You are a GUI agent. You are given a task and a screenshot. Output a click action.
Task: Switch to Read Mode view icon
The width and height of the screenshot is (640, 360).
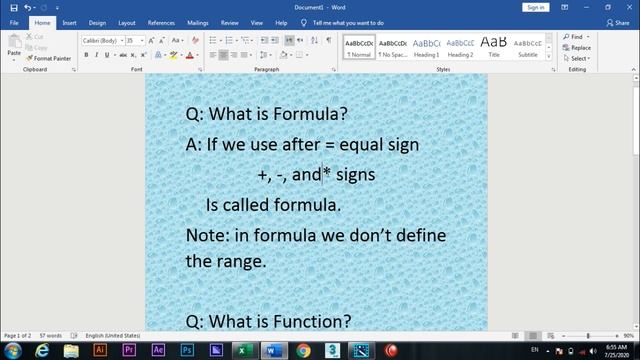tap(515, 336)
